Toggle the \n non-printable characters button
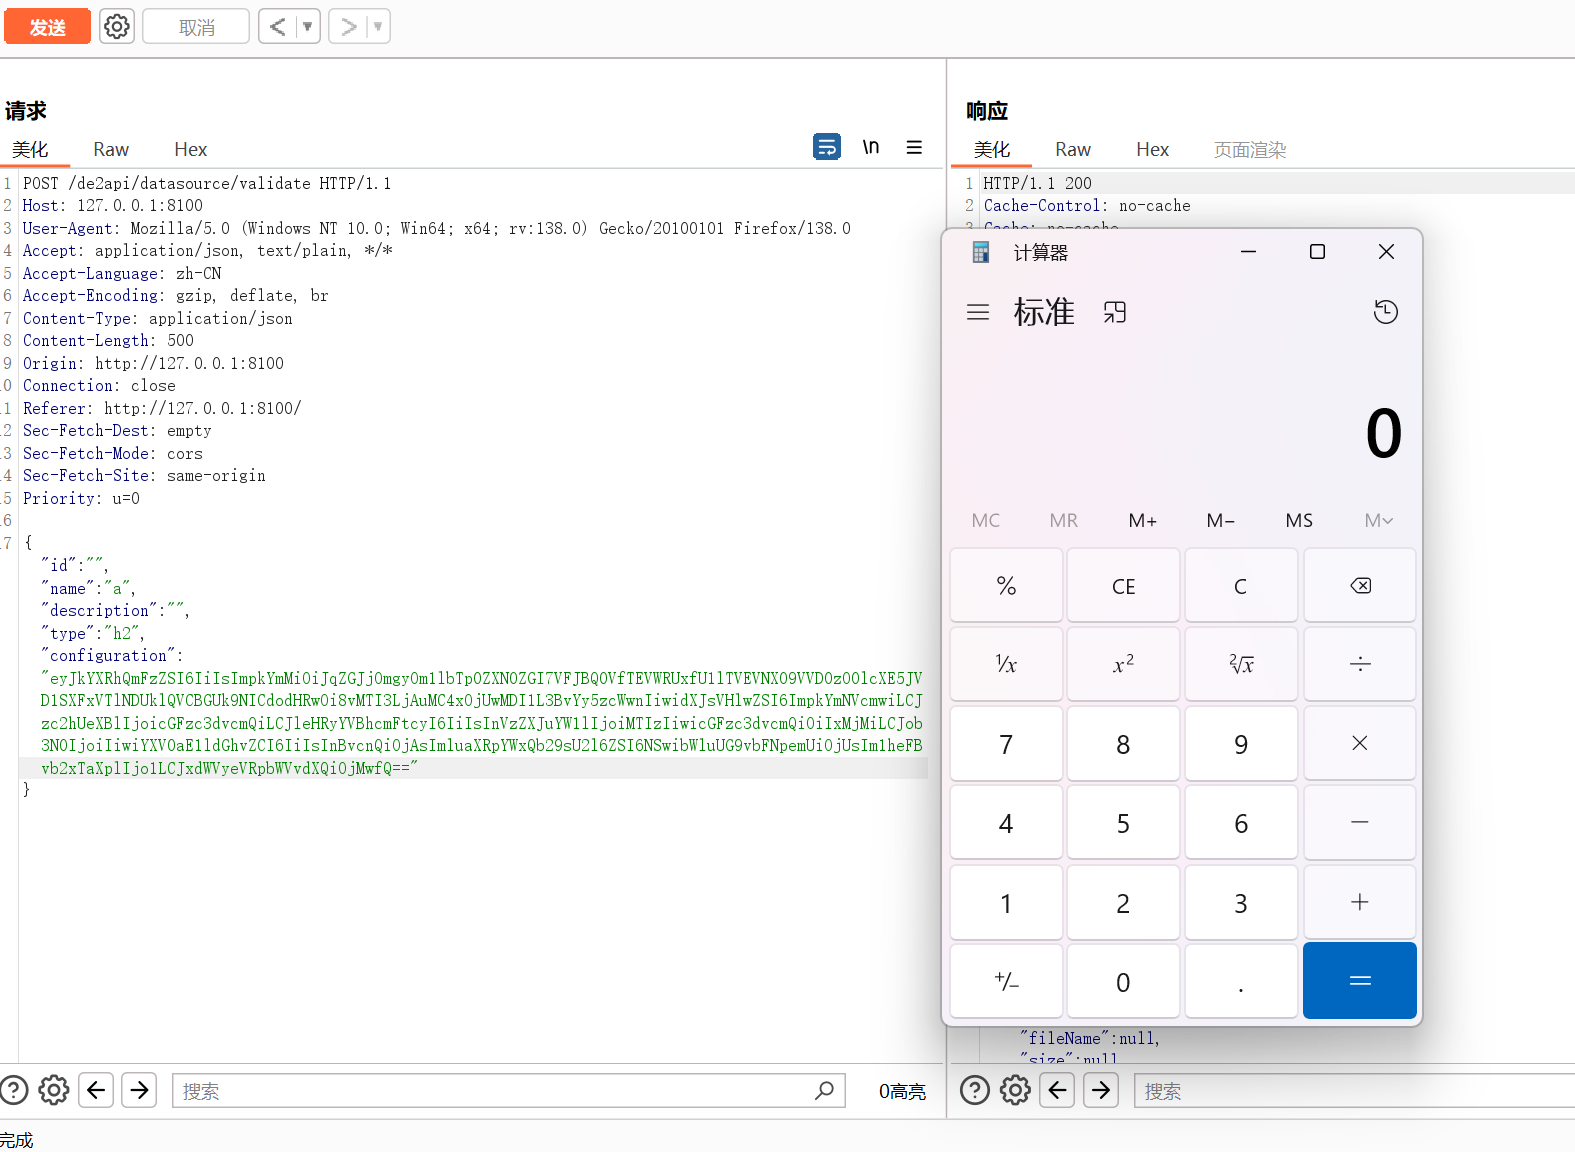The height and width of the screenshot is (1152, 1575). pos(871,147)
